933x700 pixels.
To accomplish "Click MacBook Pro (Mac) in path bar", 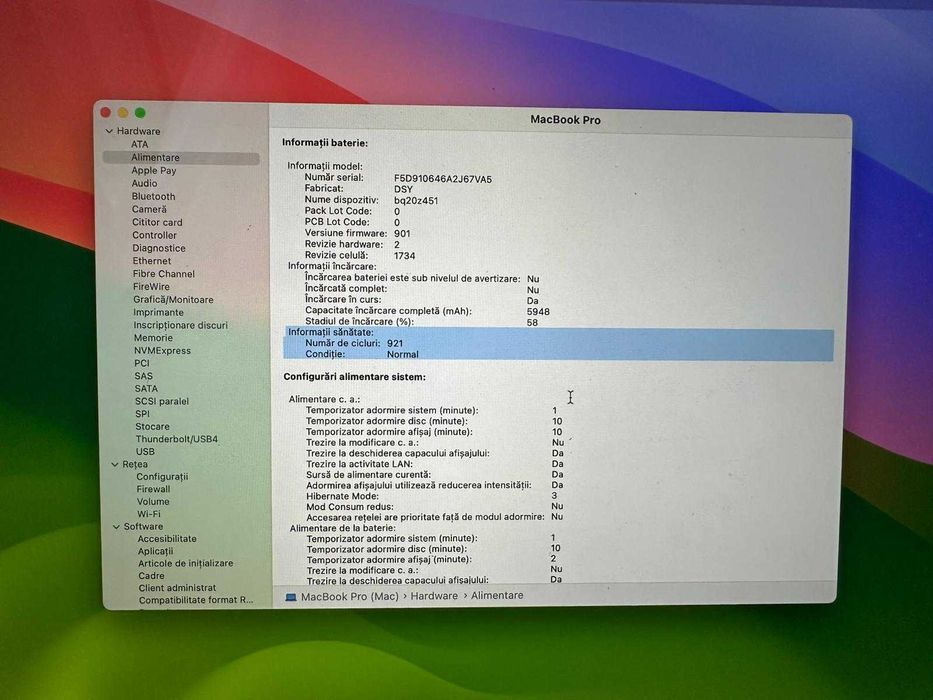I will (350, 596).
